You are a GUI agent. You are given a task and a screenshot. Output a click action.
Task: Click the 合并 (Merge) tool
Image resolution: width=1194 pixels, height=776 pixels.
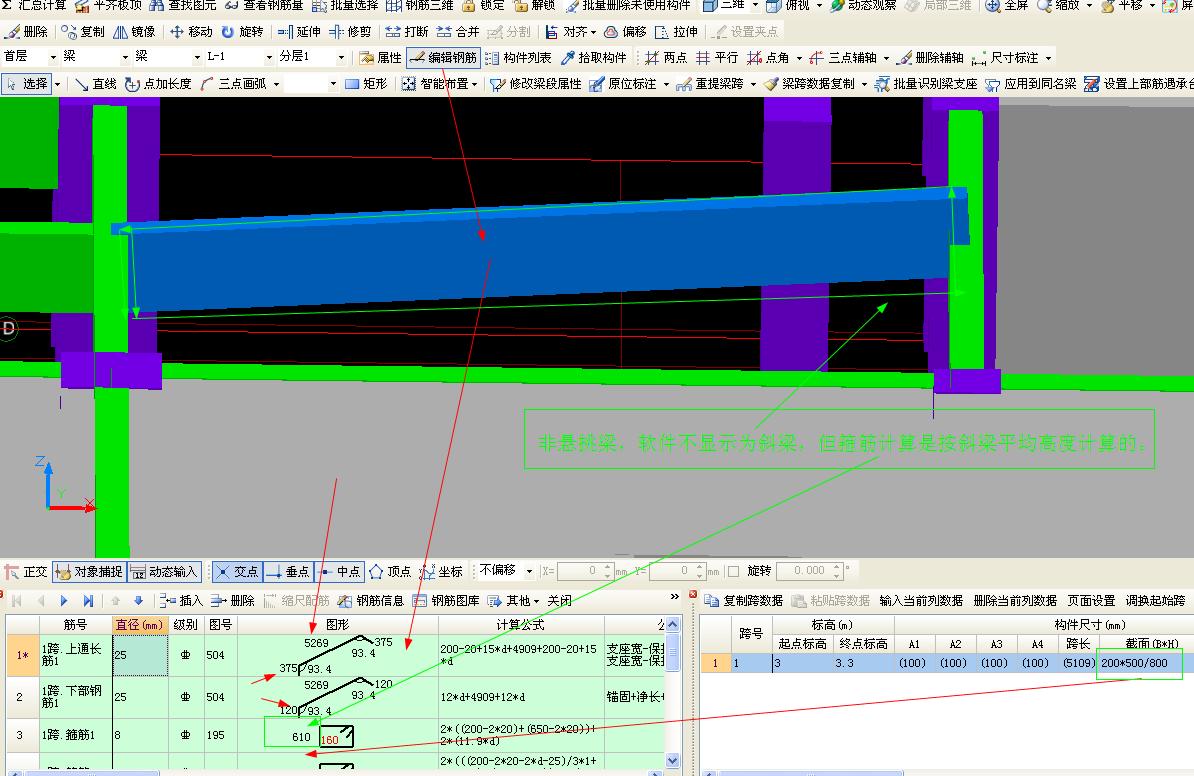coord(458,32)
